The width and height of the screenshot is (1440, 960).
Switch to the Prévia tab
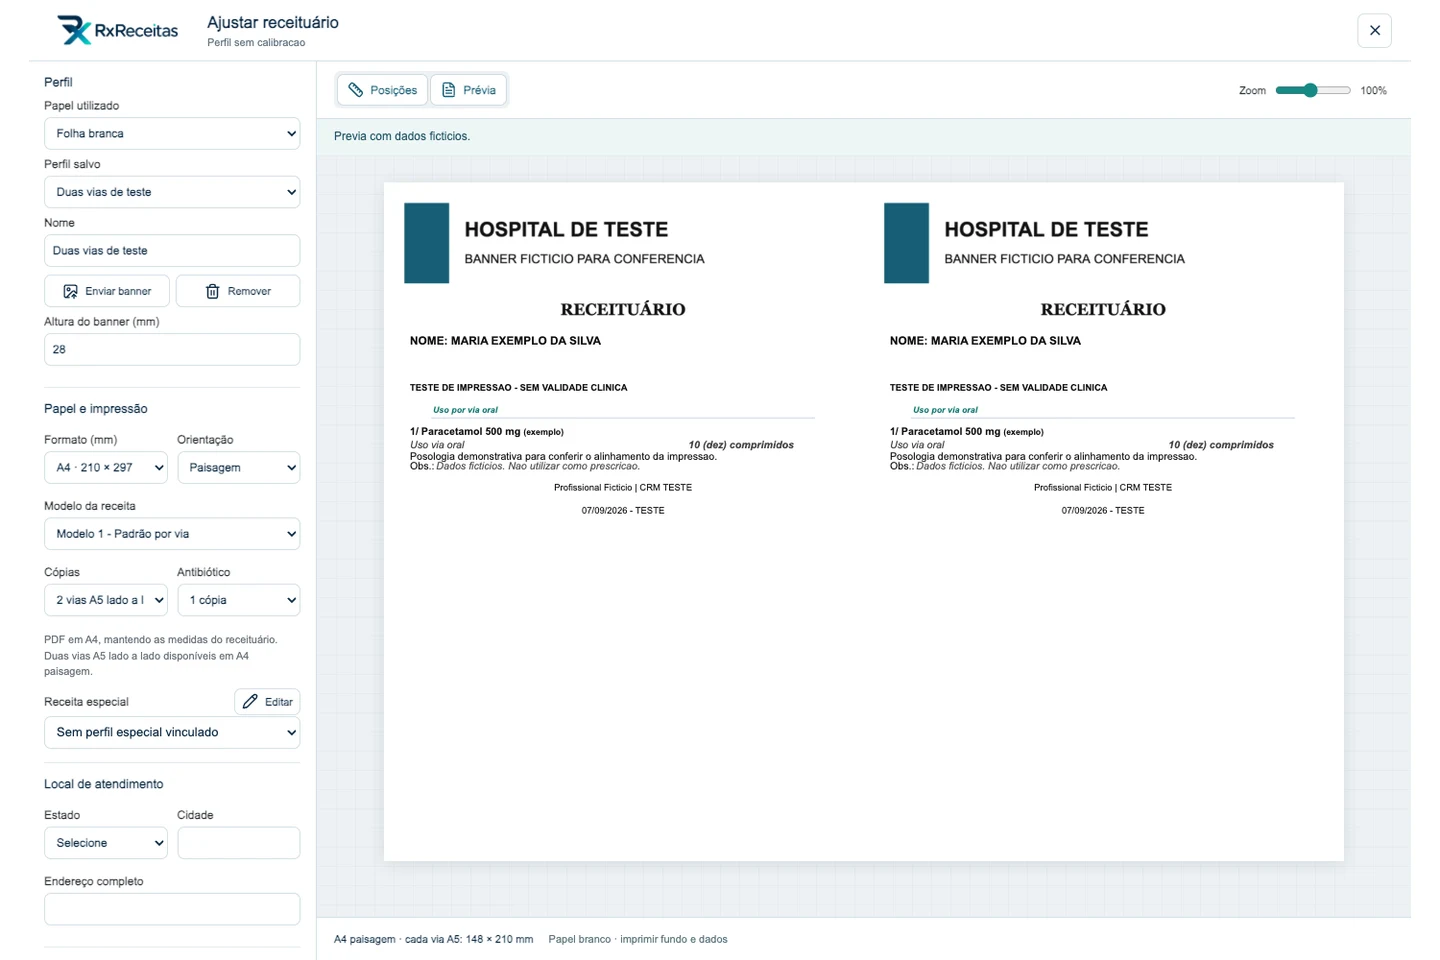[x=469, y=90]
